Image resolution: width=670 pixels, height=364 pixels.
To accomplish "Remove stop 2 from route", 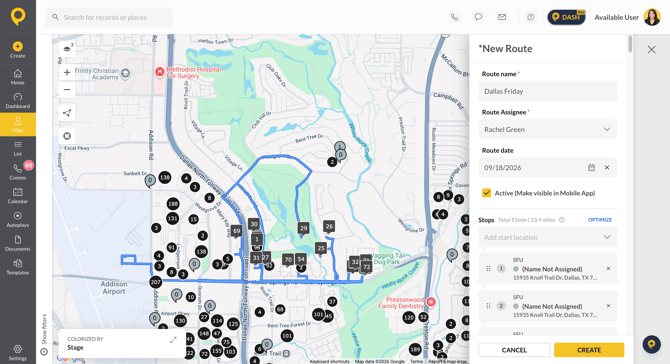I will tap(608, 306).
